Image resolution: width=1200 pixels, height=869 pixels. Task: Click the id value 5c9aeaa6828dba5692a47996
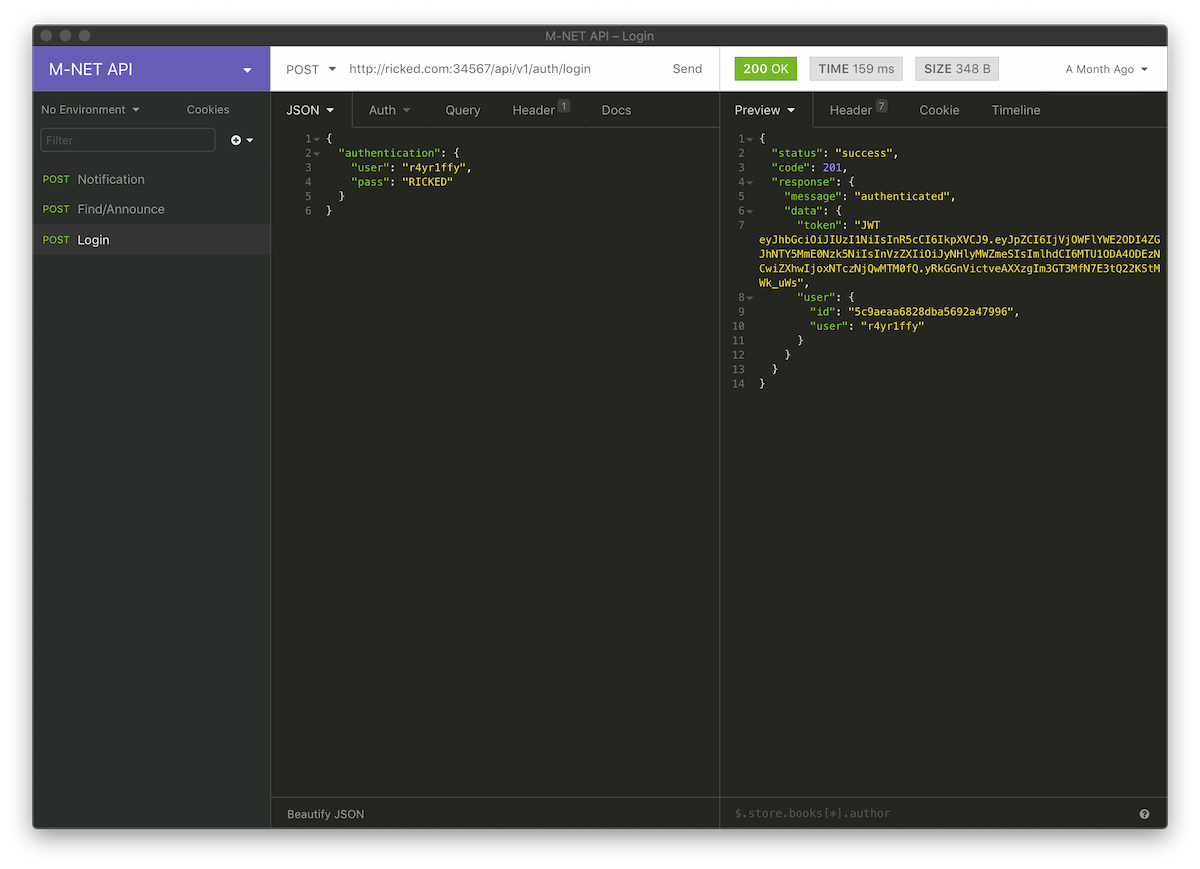point(931,311)
